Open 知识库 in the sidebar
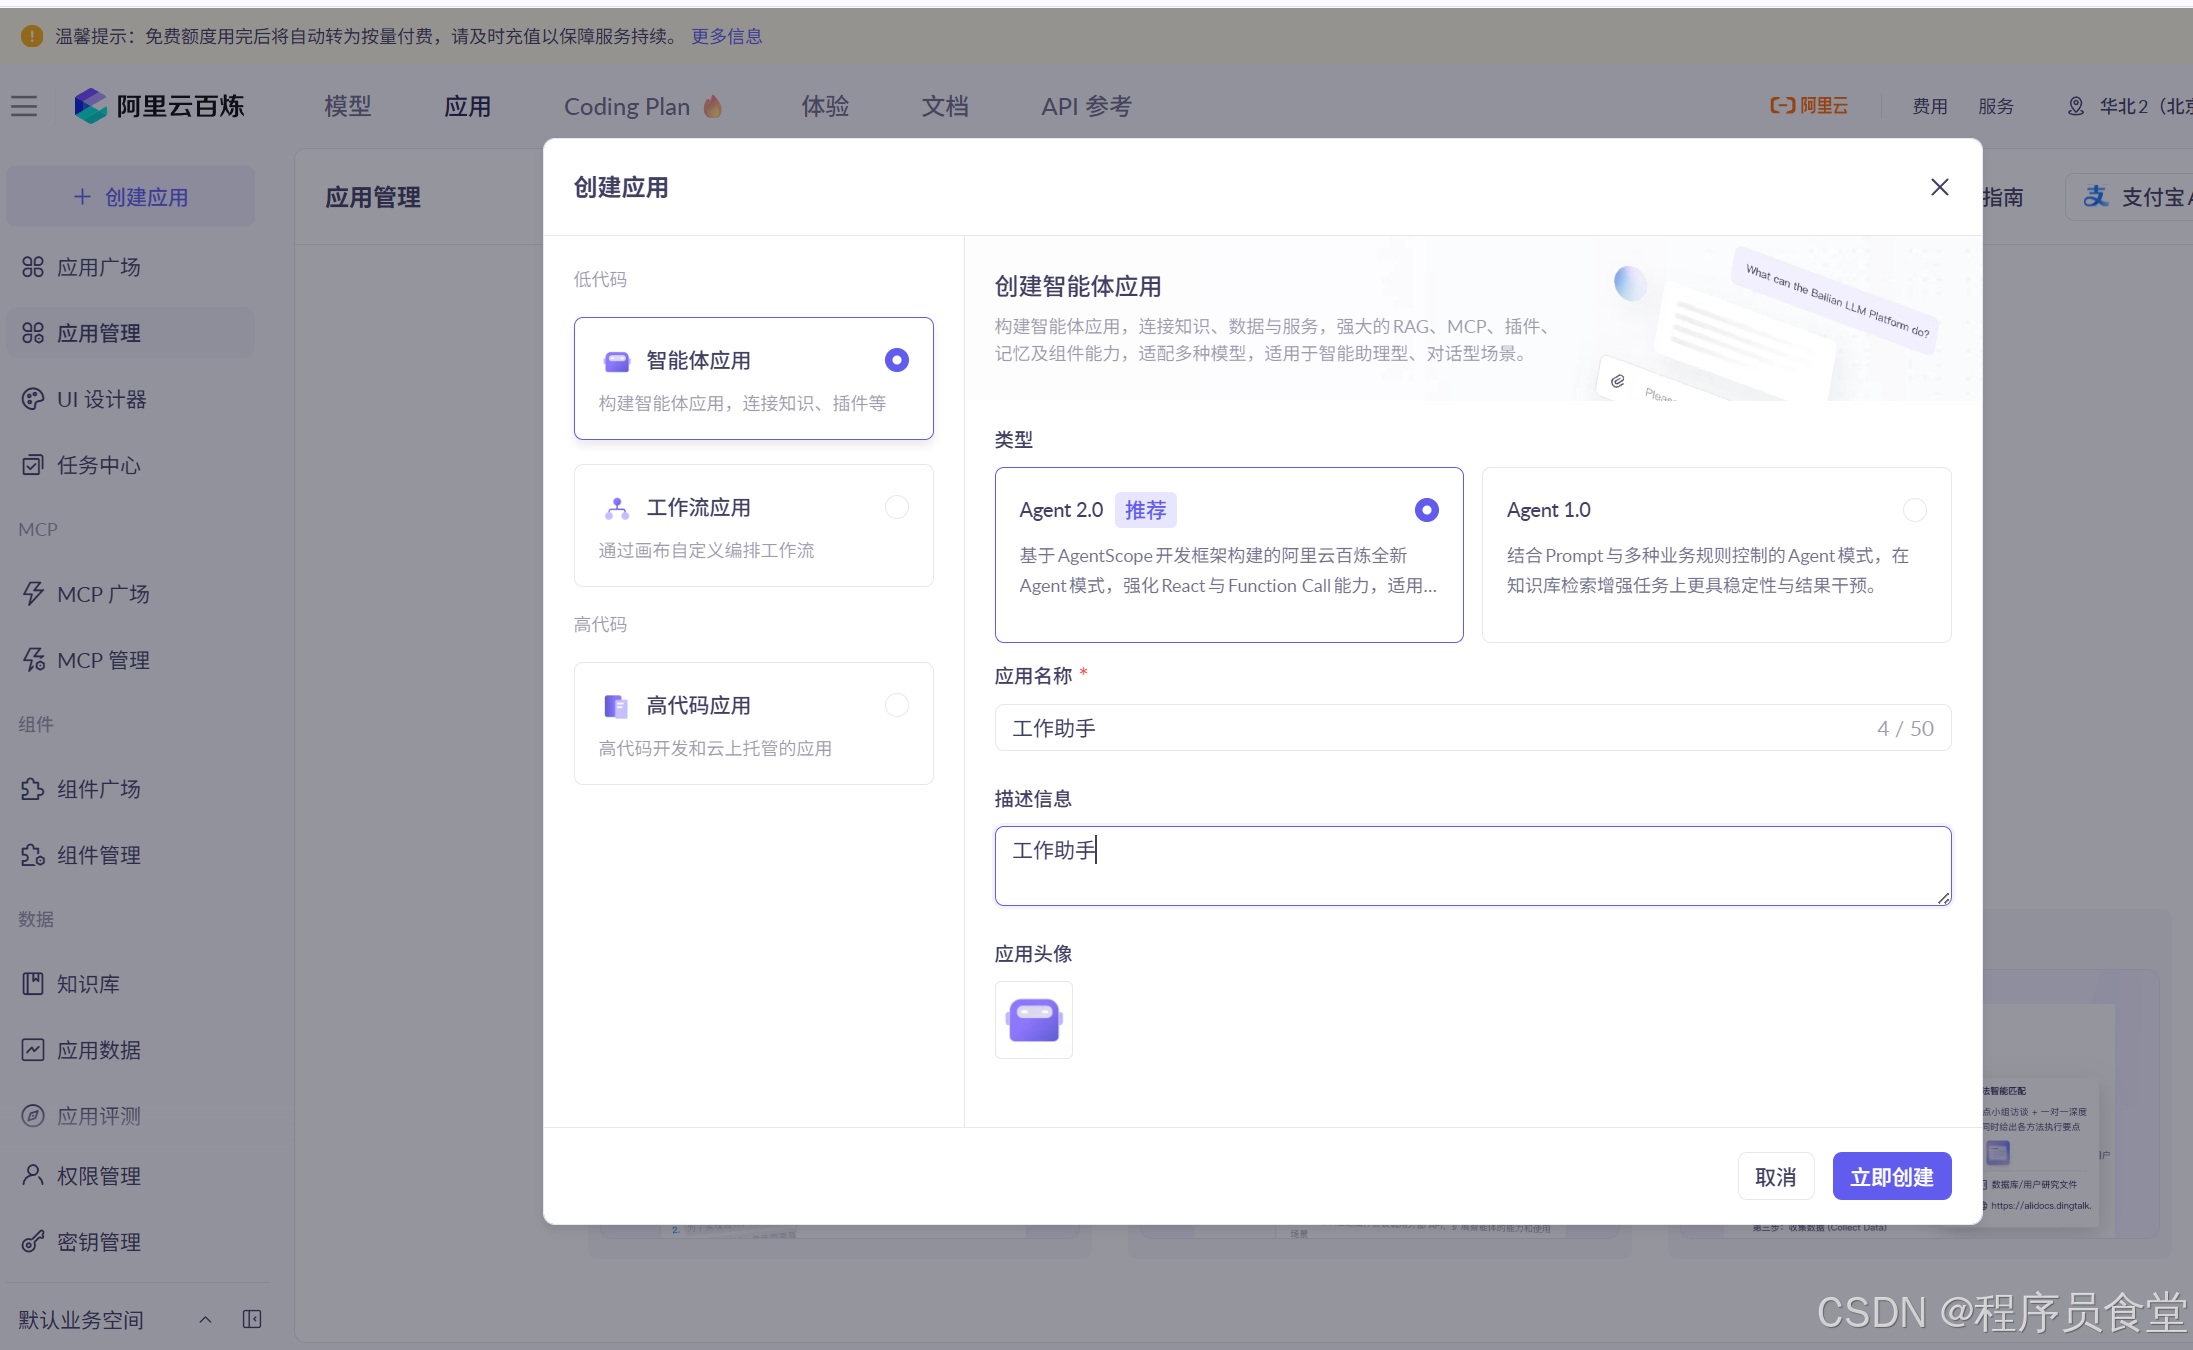The height and width of the screenshot is (1350, 2193). point(87,984)
